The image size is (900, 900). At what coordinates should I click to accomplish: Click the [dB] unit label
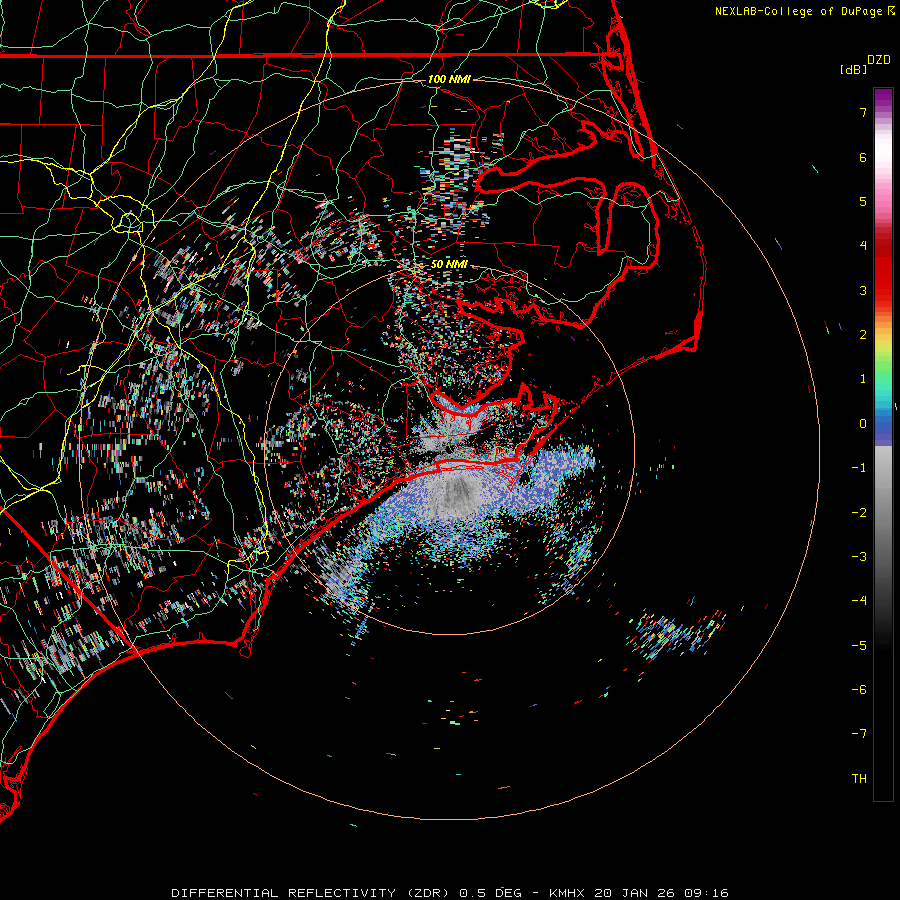853,70
